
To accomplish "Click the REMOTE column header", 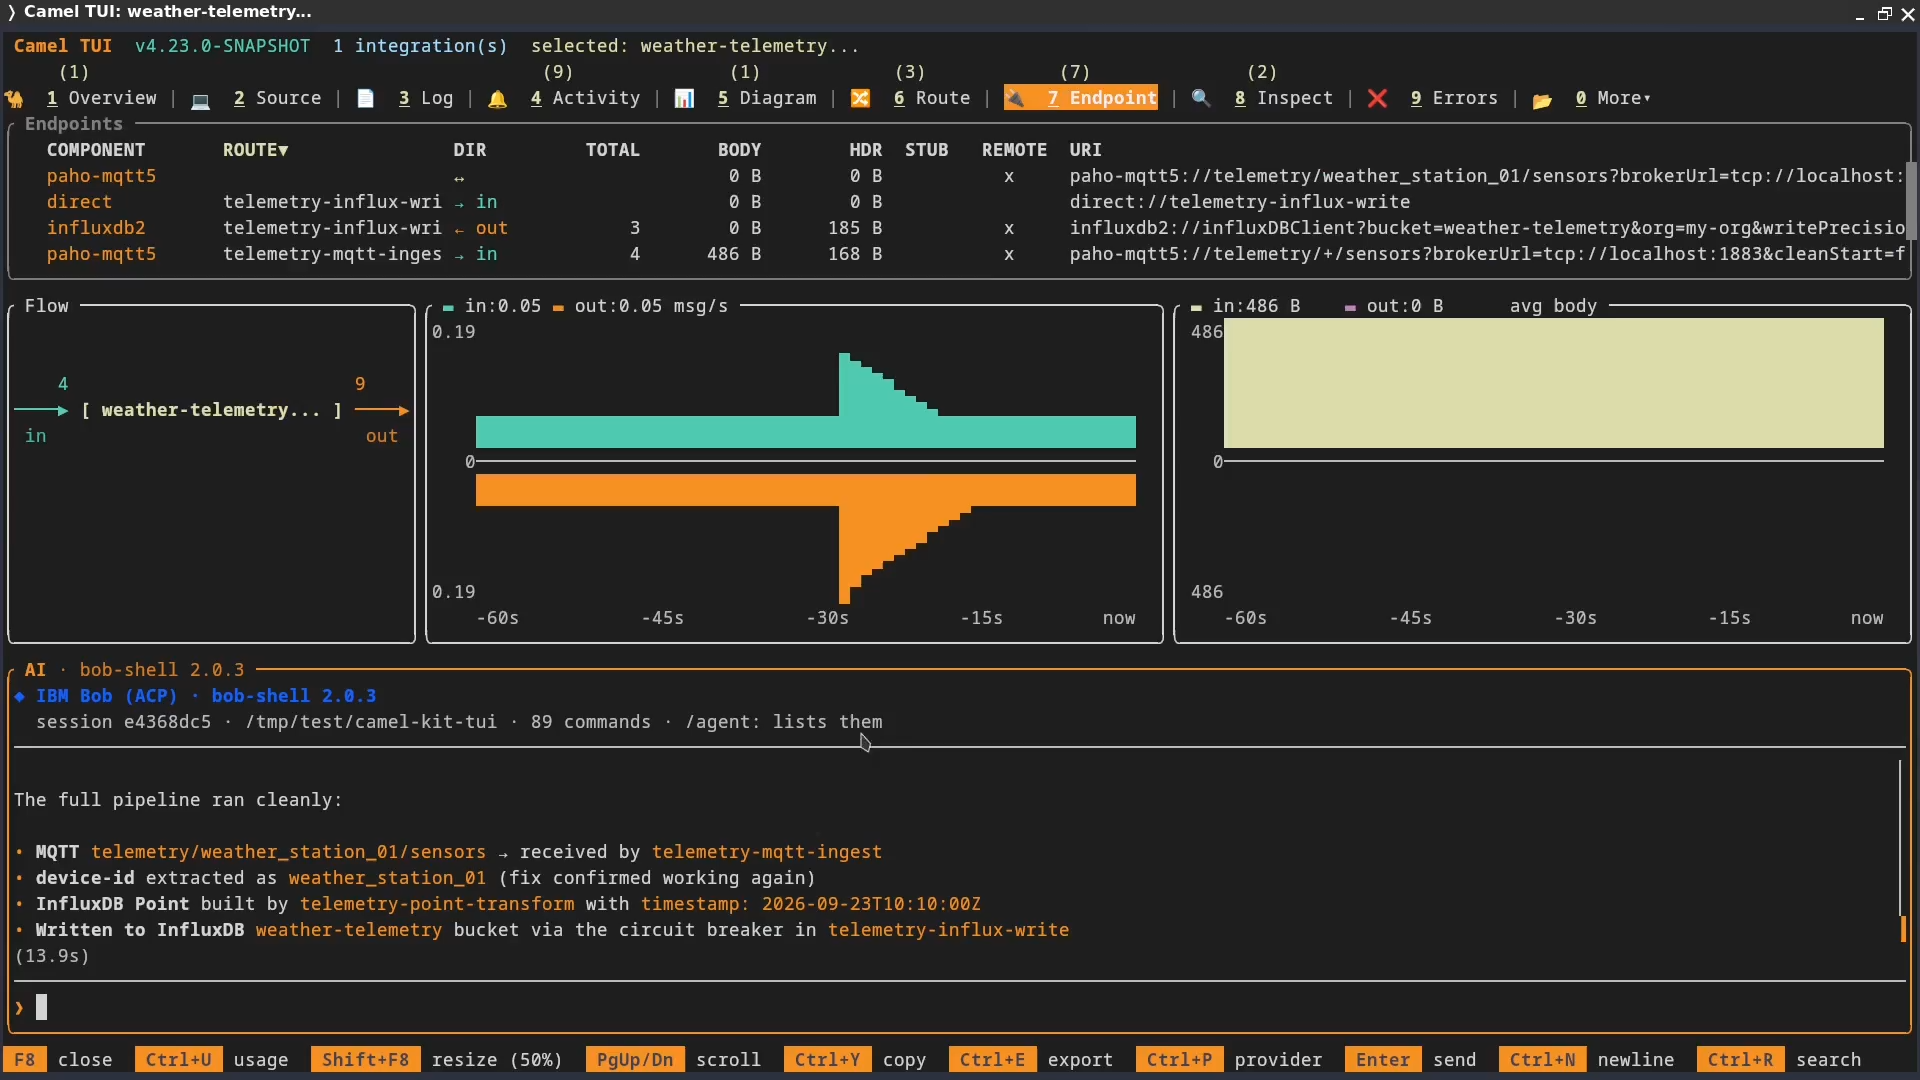I will 1014,150.
